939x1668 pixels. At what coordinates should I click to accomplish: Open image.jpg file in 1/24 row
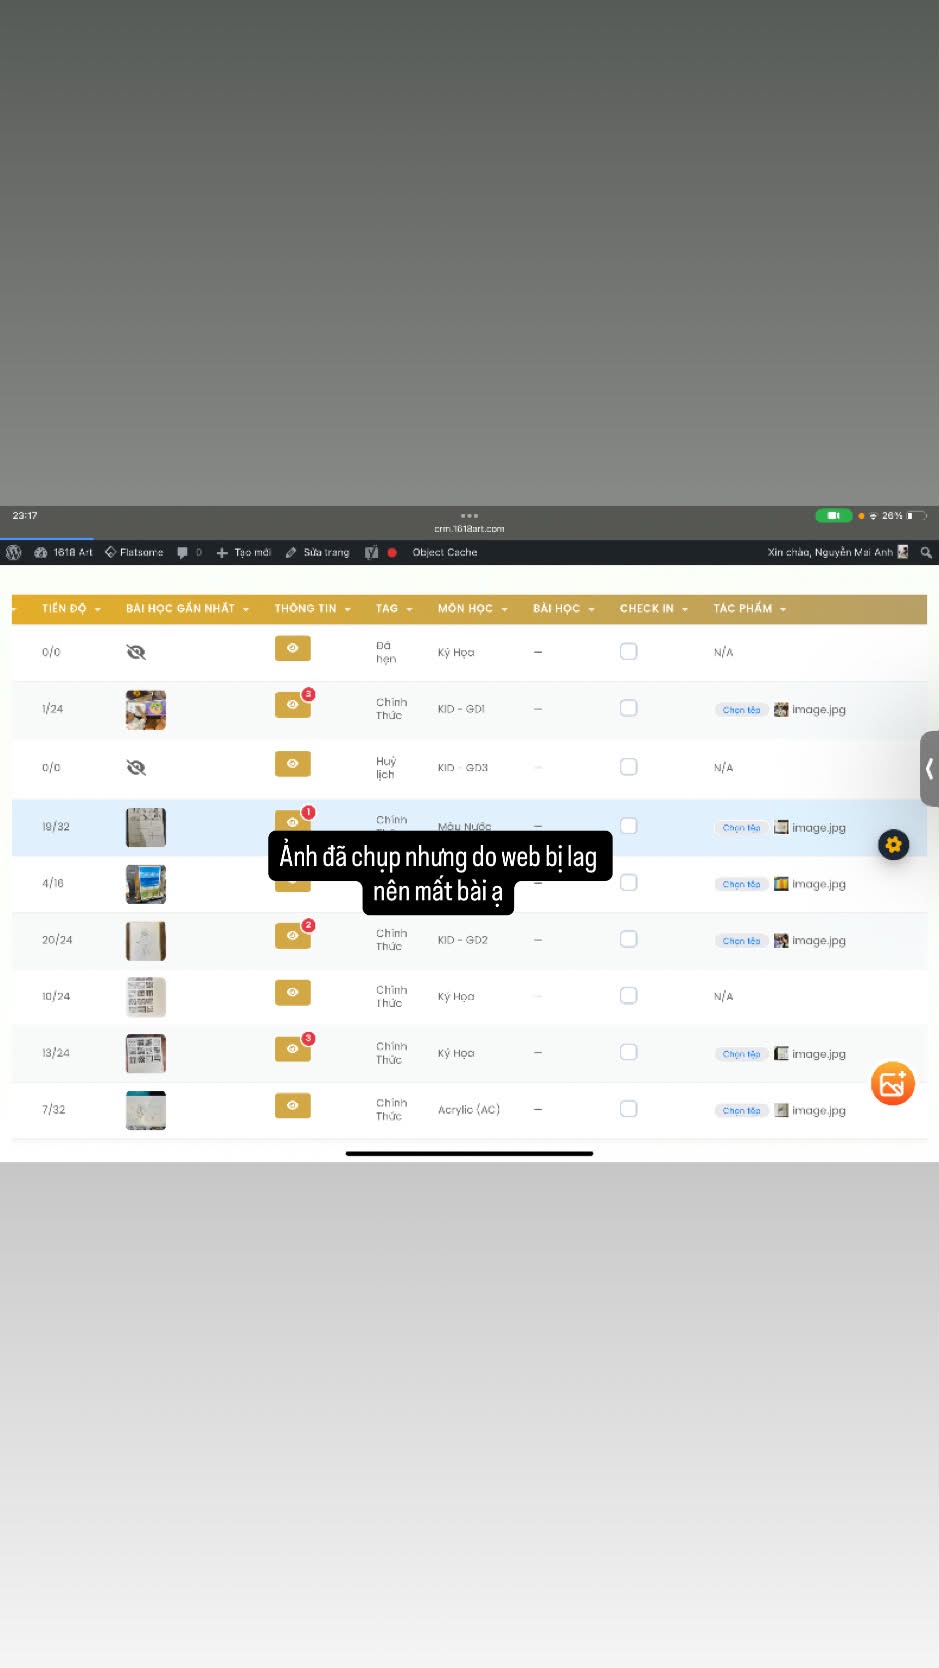[x=810, y=710]
